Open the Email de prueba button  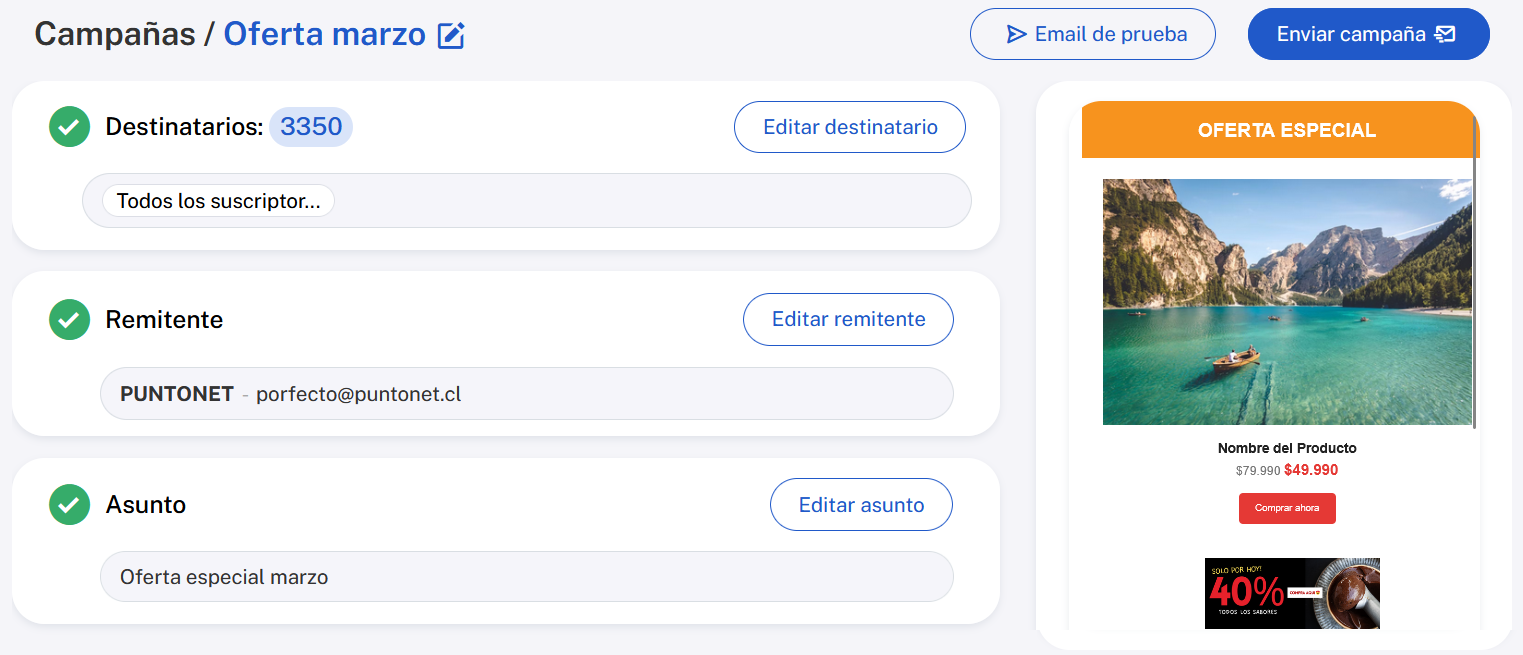point(1092,35)
